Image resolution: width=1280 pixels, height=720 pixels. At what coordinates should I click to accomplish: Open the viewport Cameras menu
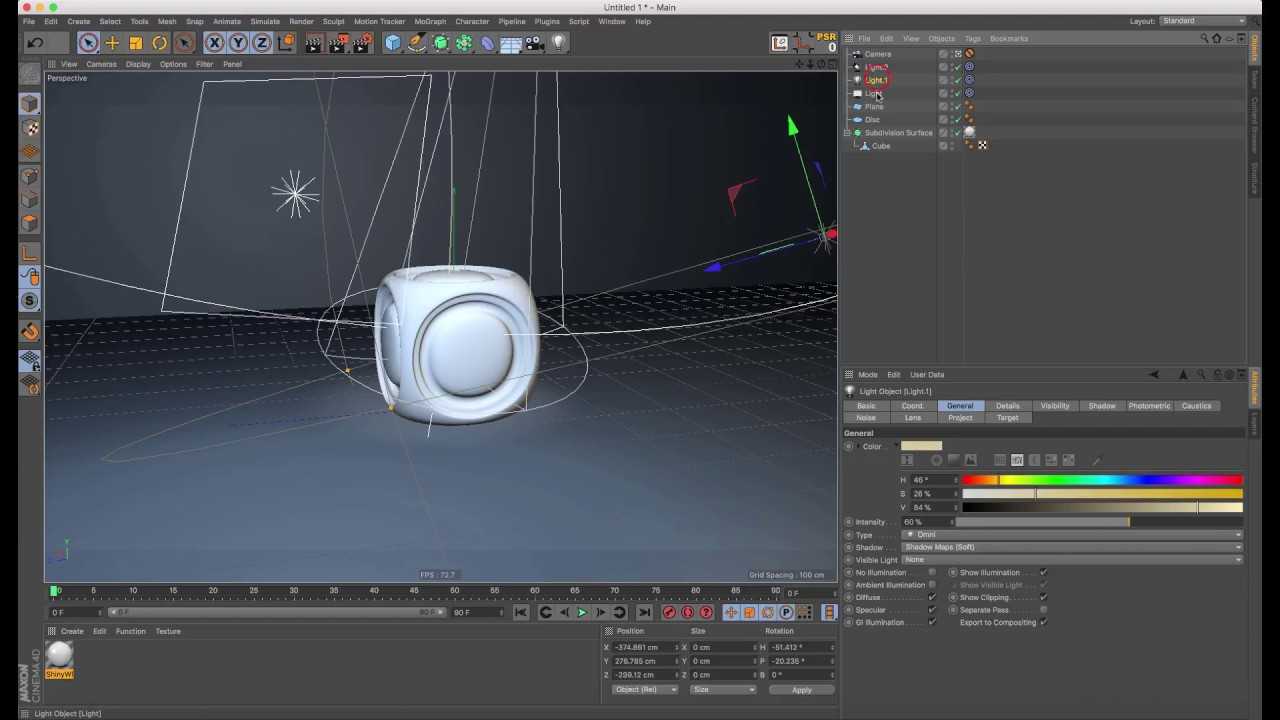(101, 64)
